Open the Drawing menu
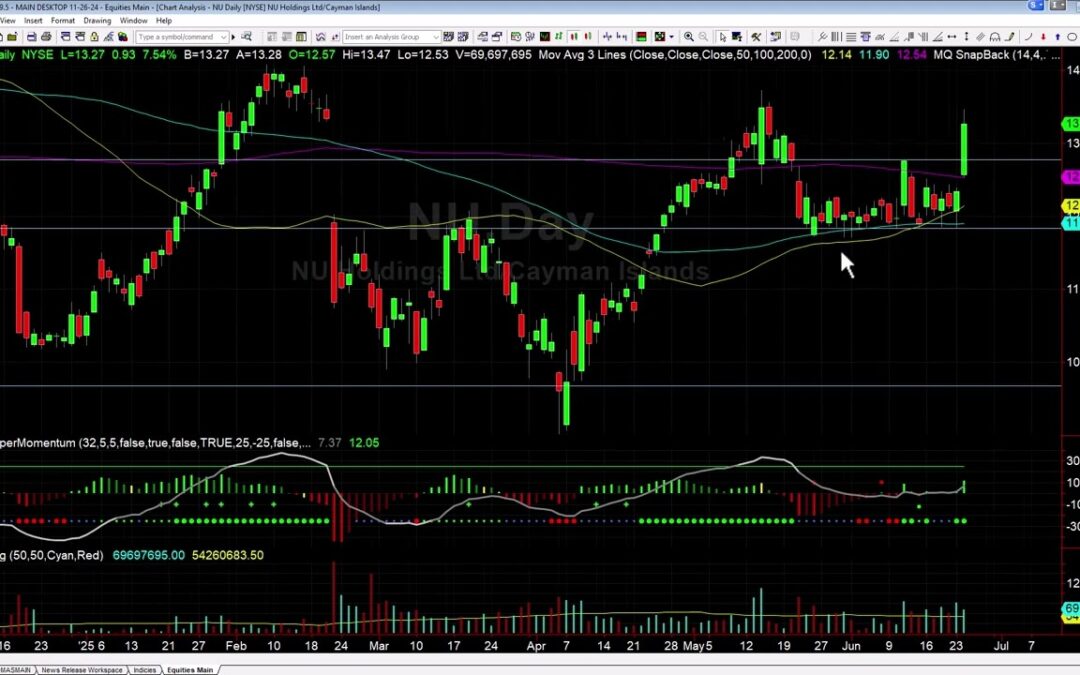The image size is (1080, 675). [97, 21]
